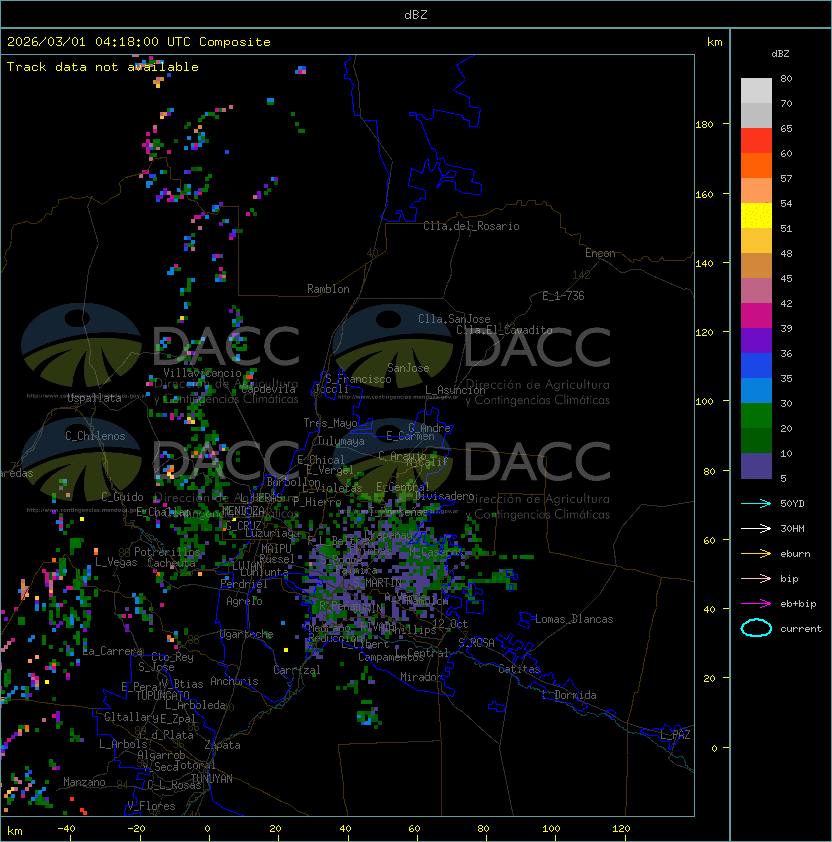Click the 'L_PAZ' map label
Image resolution: width=832 pixels, height=842 pixels.
[x=675, y=735]
